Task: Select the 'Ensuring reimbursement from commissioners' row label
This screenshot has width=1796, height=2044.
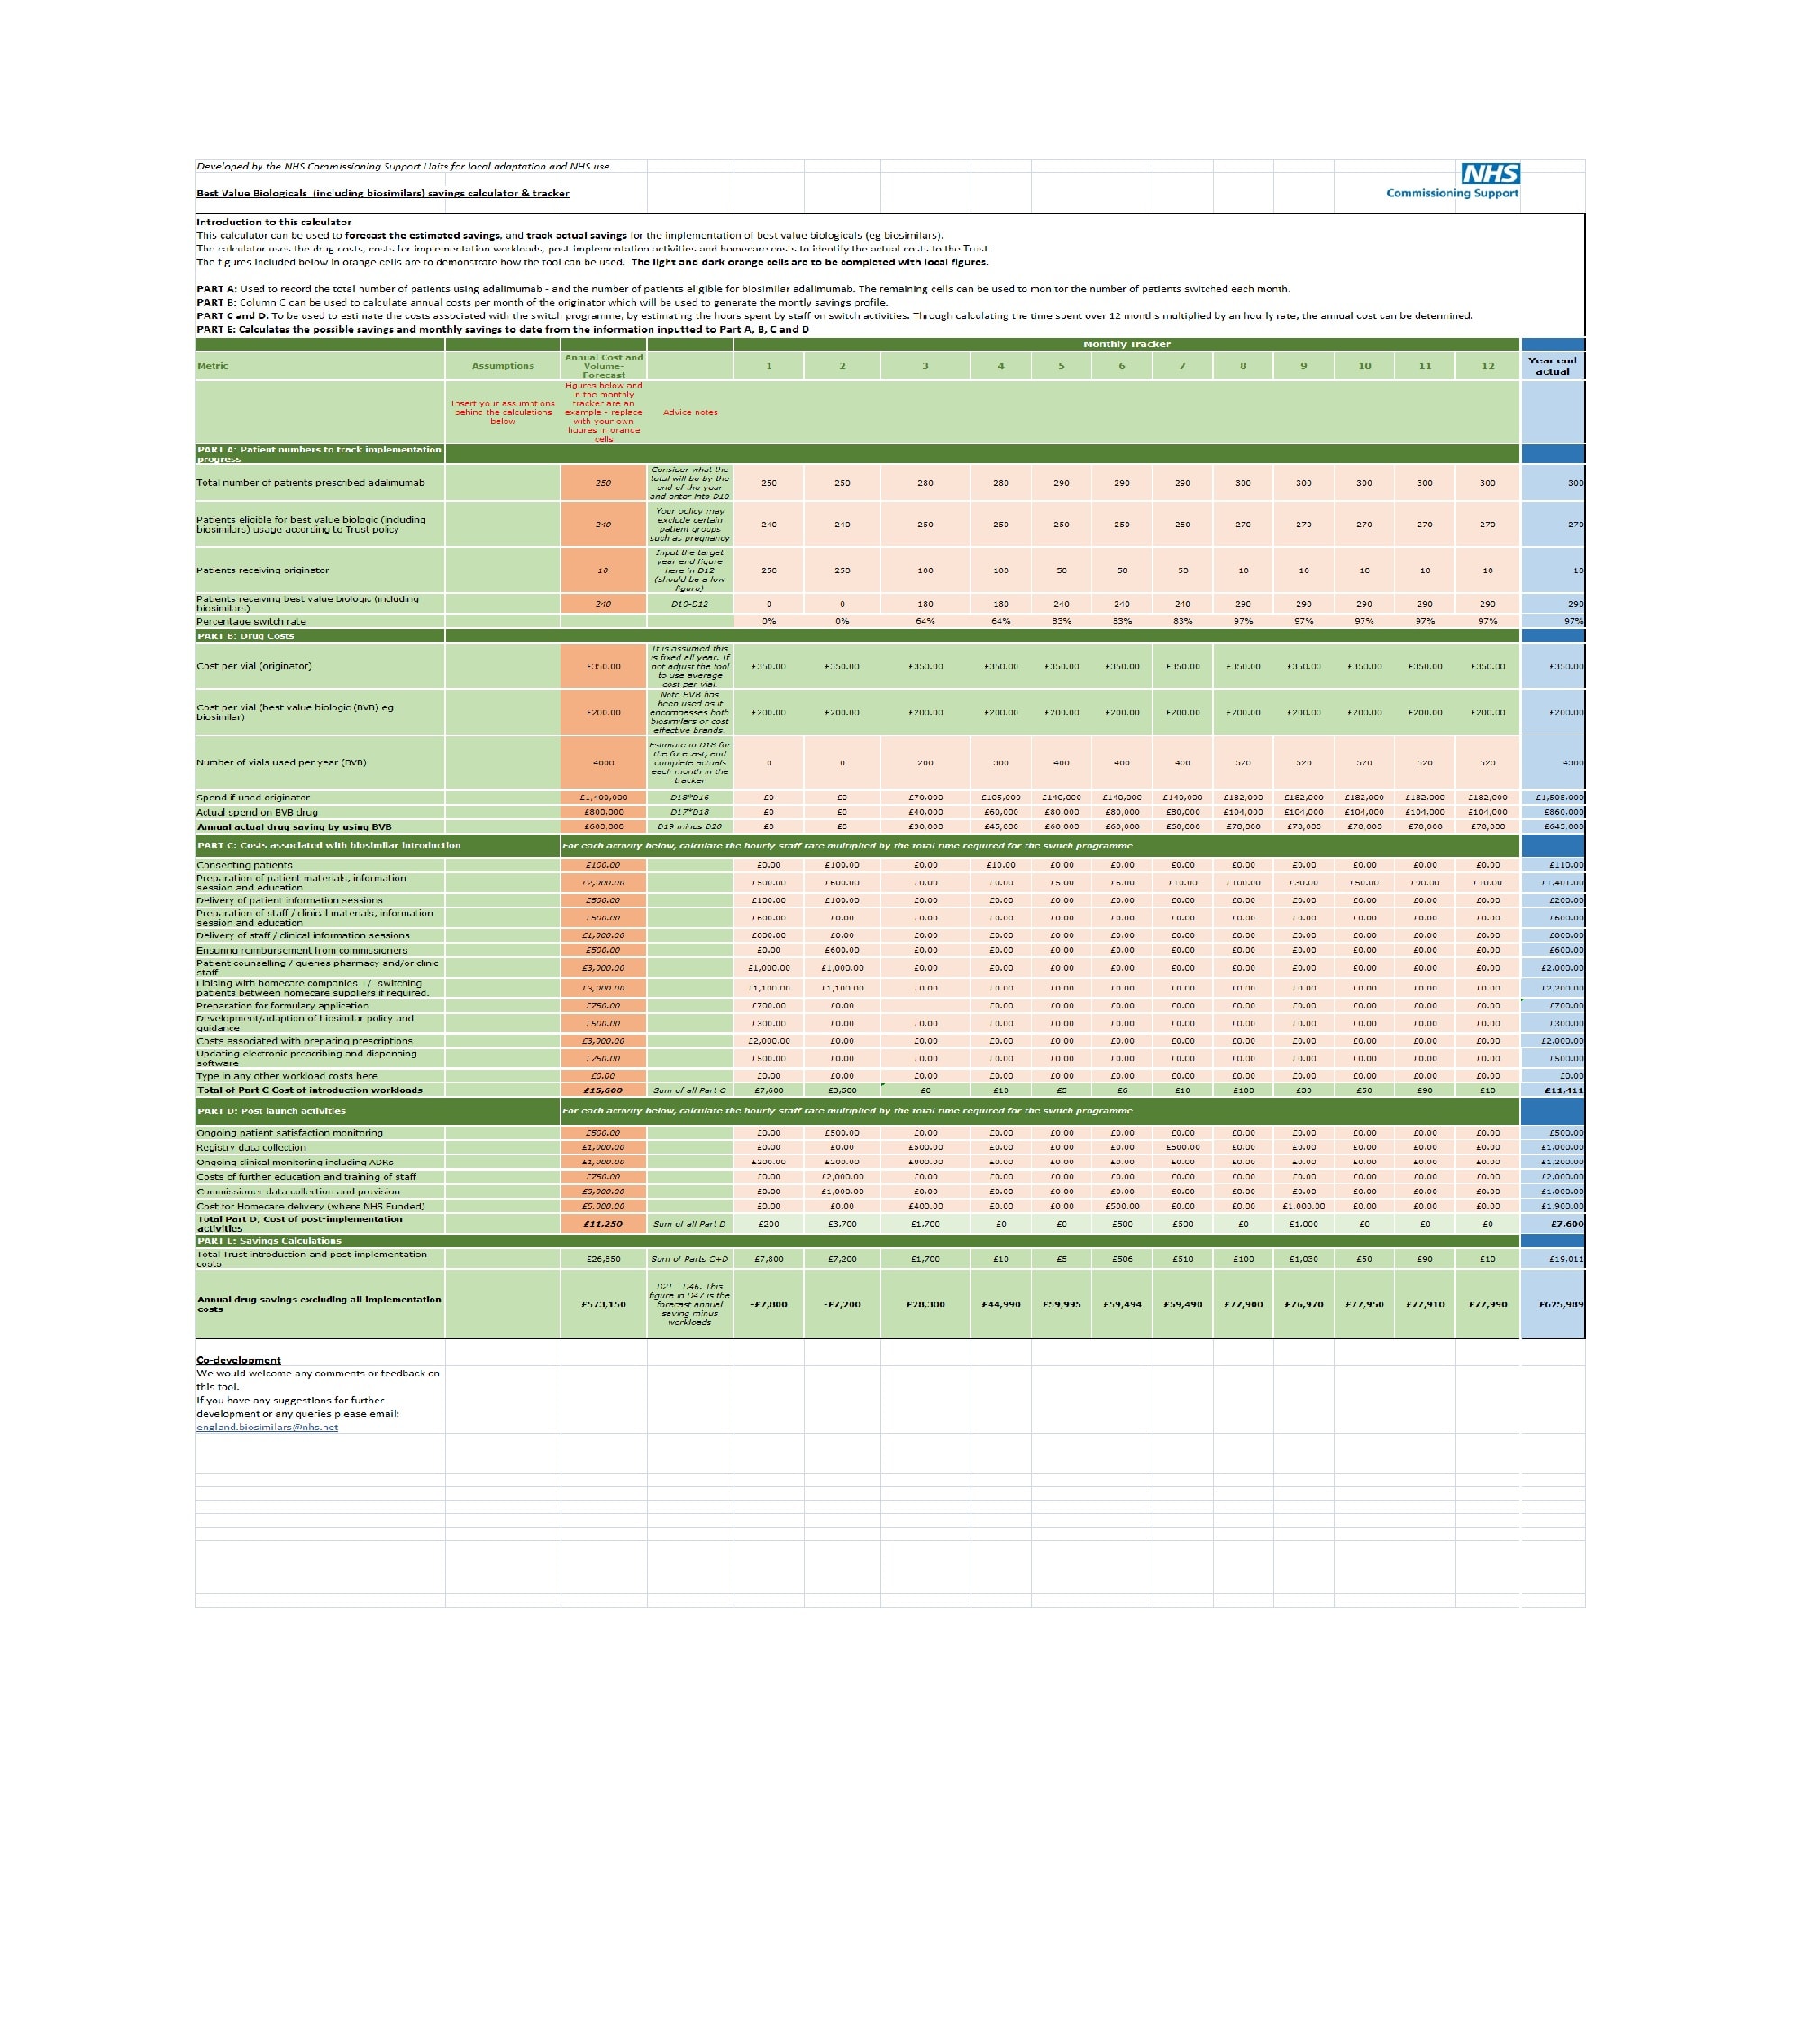Action: [320, 950]
